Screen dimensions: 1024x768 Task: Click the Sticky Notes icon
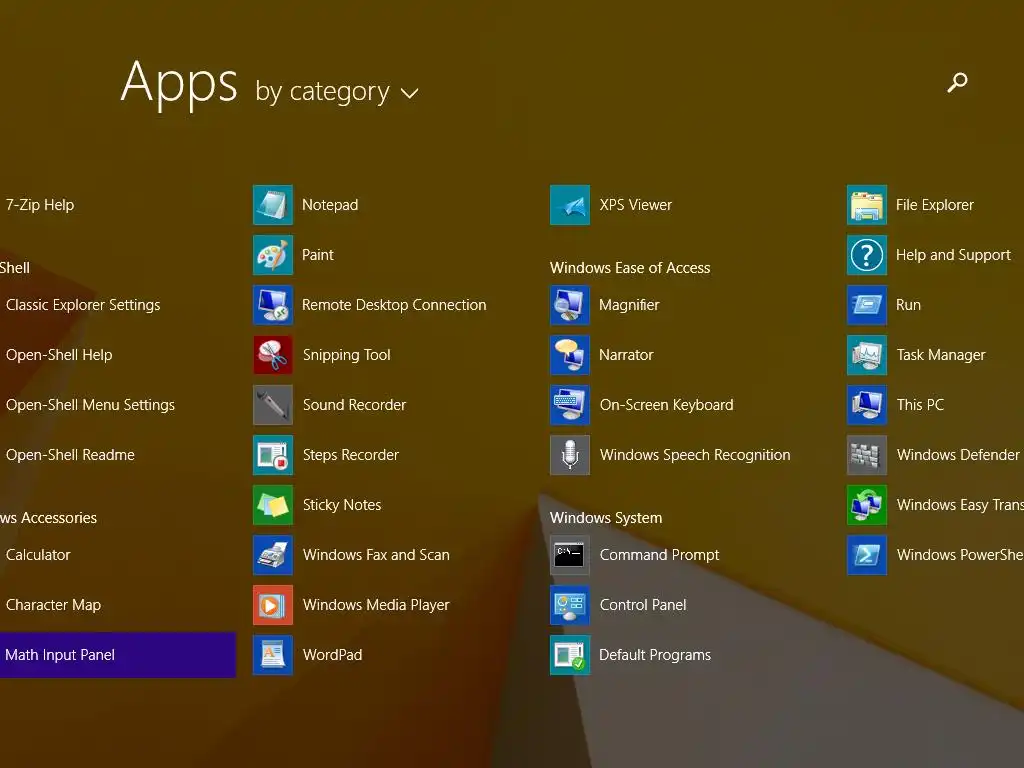272,505
